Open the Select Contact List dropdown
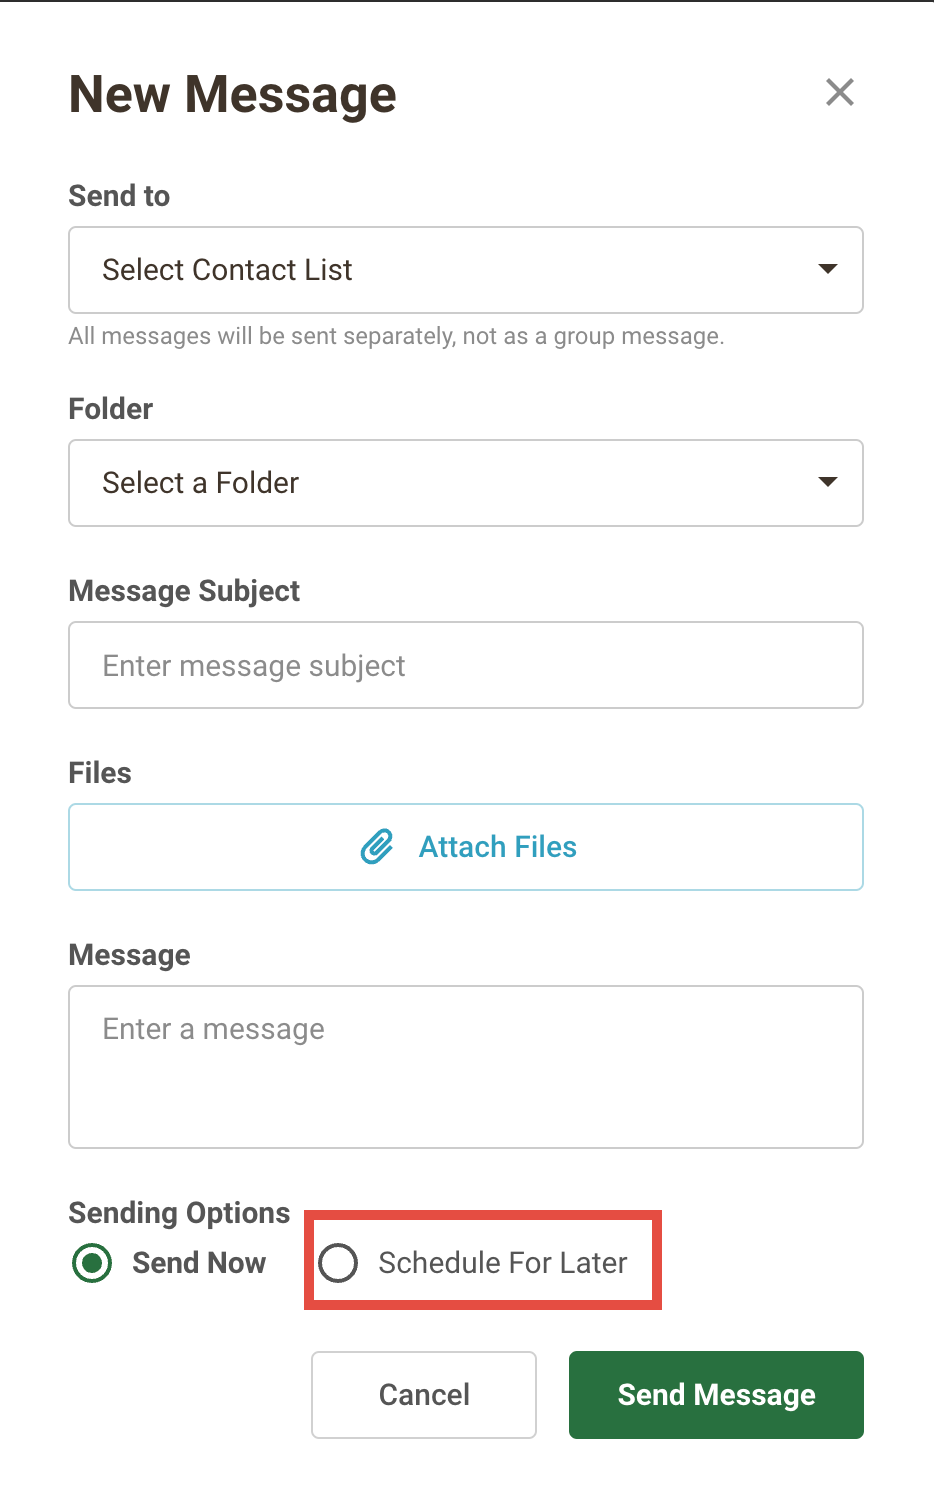Screen dimensions: 934x1508 [466, 270]
